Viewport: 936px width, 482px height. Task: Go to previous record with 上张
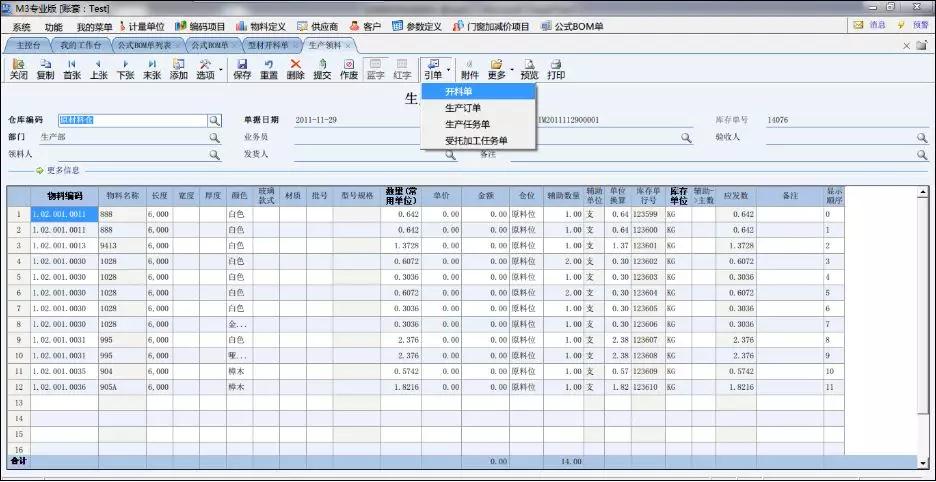tap(98, 70)
